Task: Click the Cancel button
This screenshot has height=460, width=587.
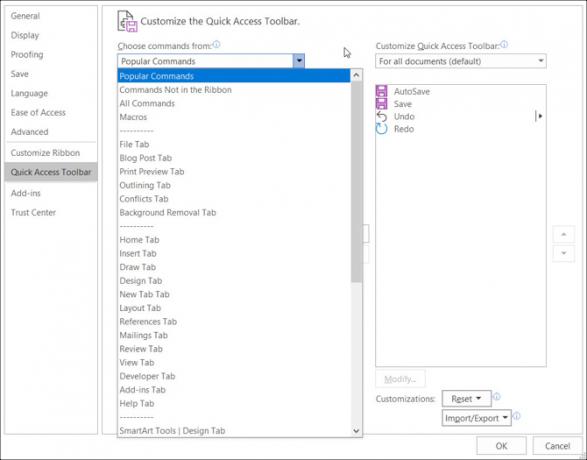Action: coord(557,446)
